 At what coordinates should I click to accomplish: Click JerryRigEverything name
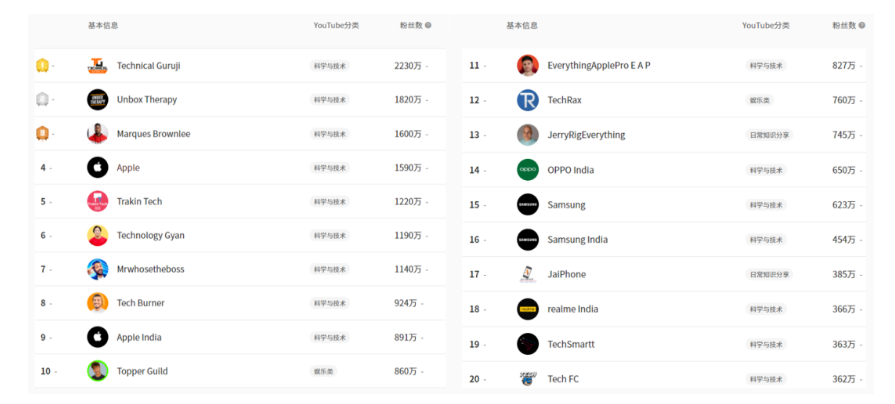coord(586,135)
